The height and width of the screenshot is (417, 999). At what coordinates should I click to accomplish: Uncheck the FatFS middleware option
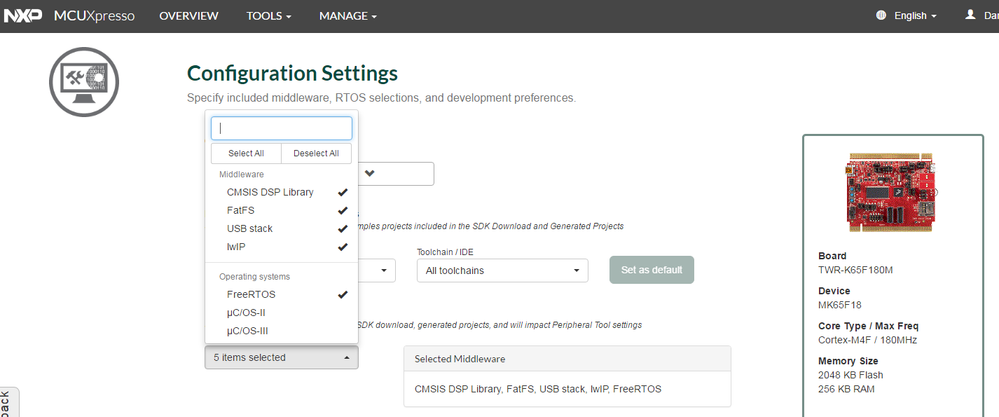(x=240, y=211)
